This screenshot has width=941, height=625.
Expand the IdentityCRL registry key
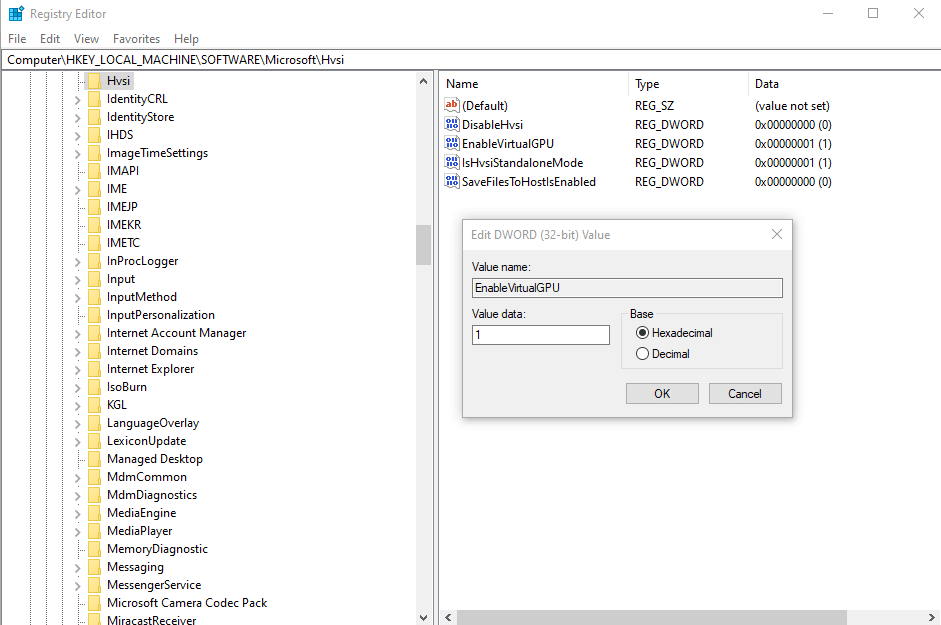(78, 99)
